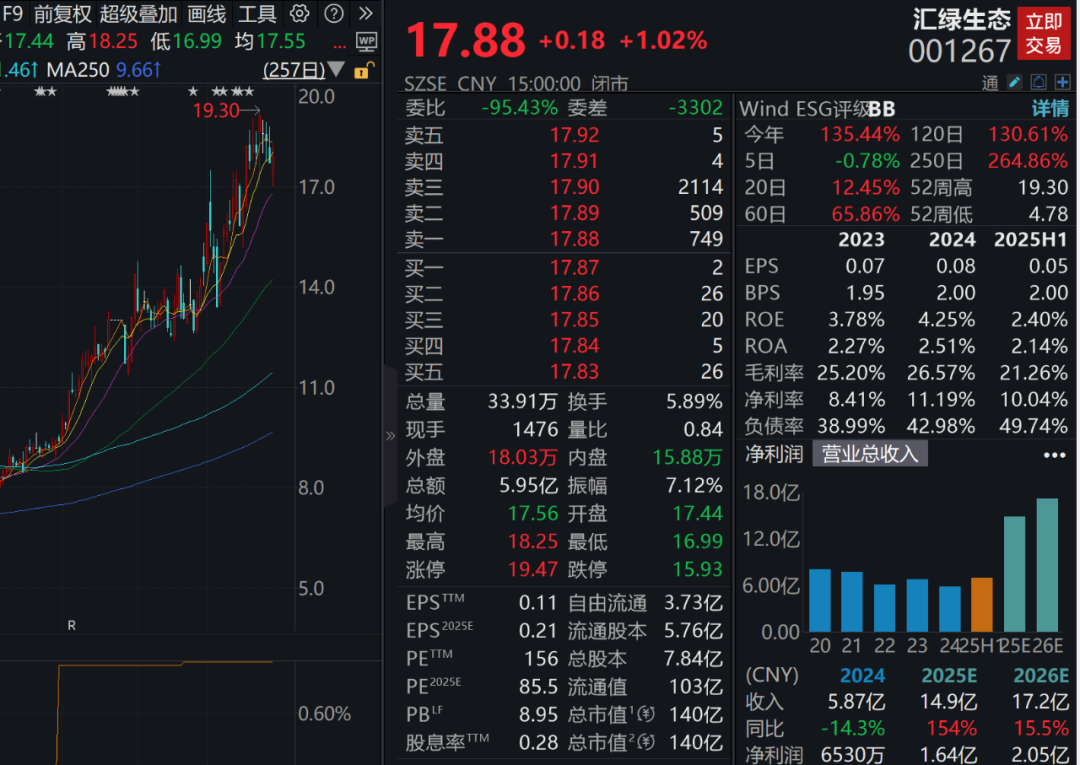Viewport: 1080px width, 765px height.
Task: Set price alert with bell icon
Action: tap(1038, 82)
